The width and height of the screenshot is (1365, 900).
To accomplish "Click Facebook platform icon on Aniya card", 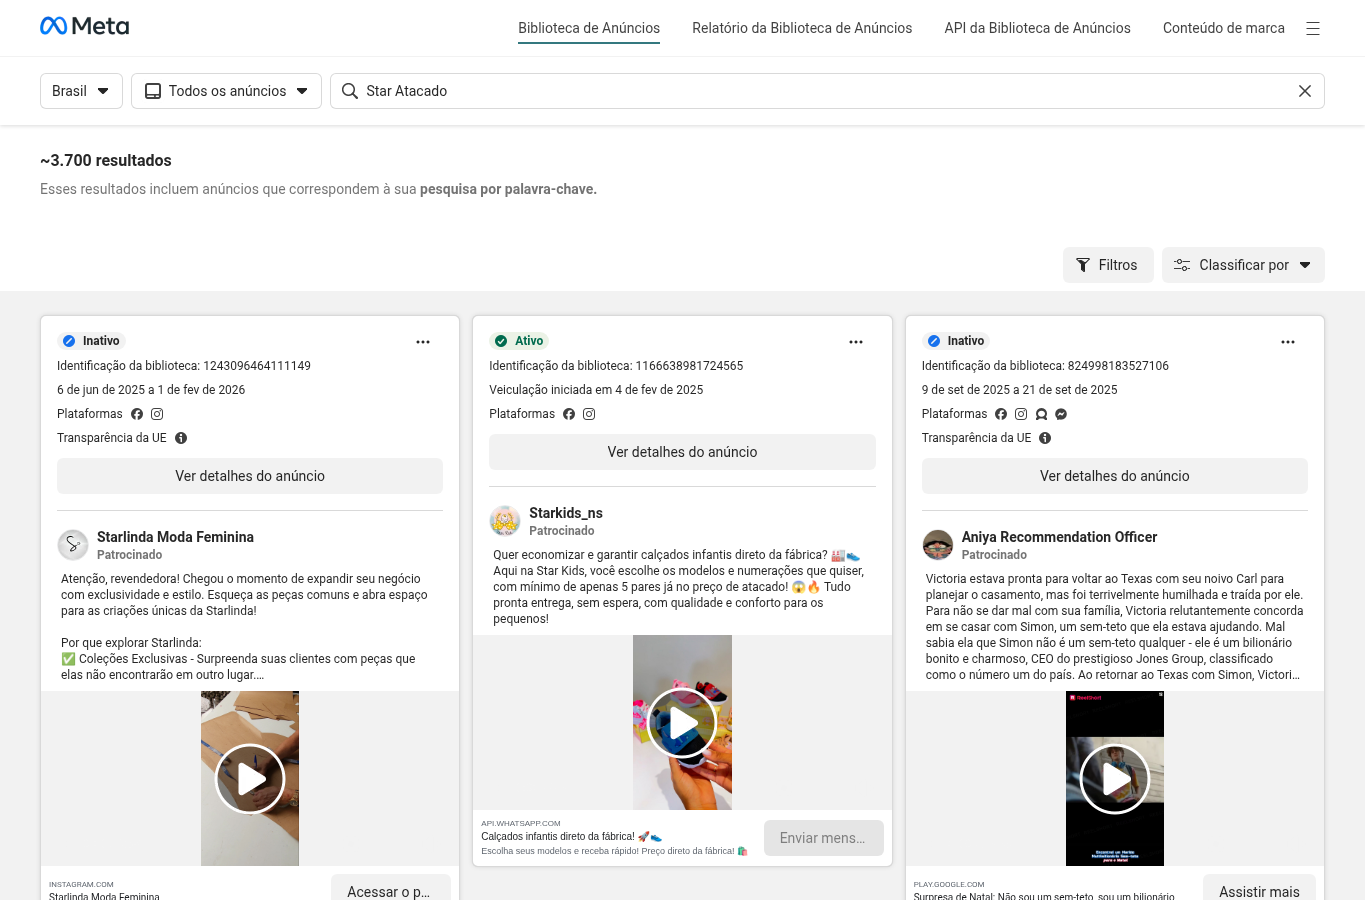I will click(x=1001, y=414).
